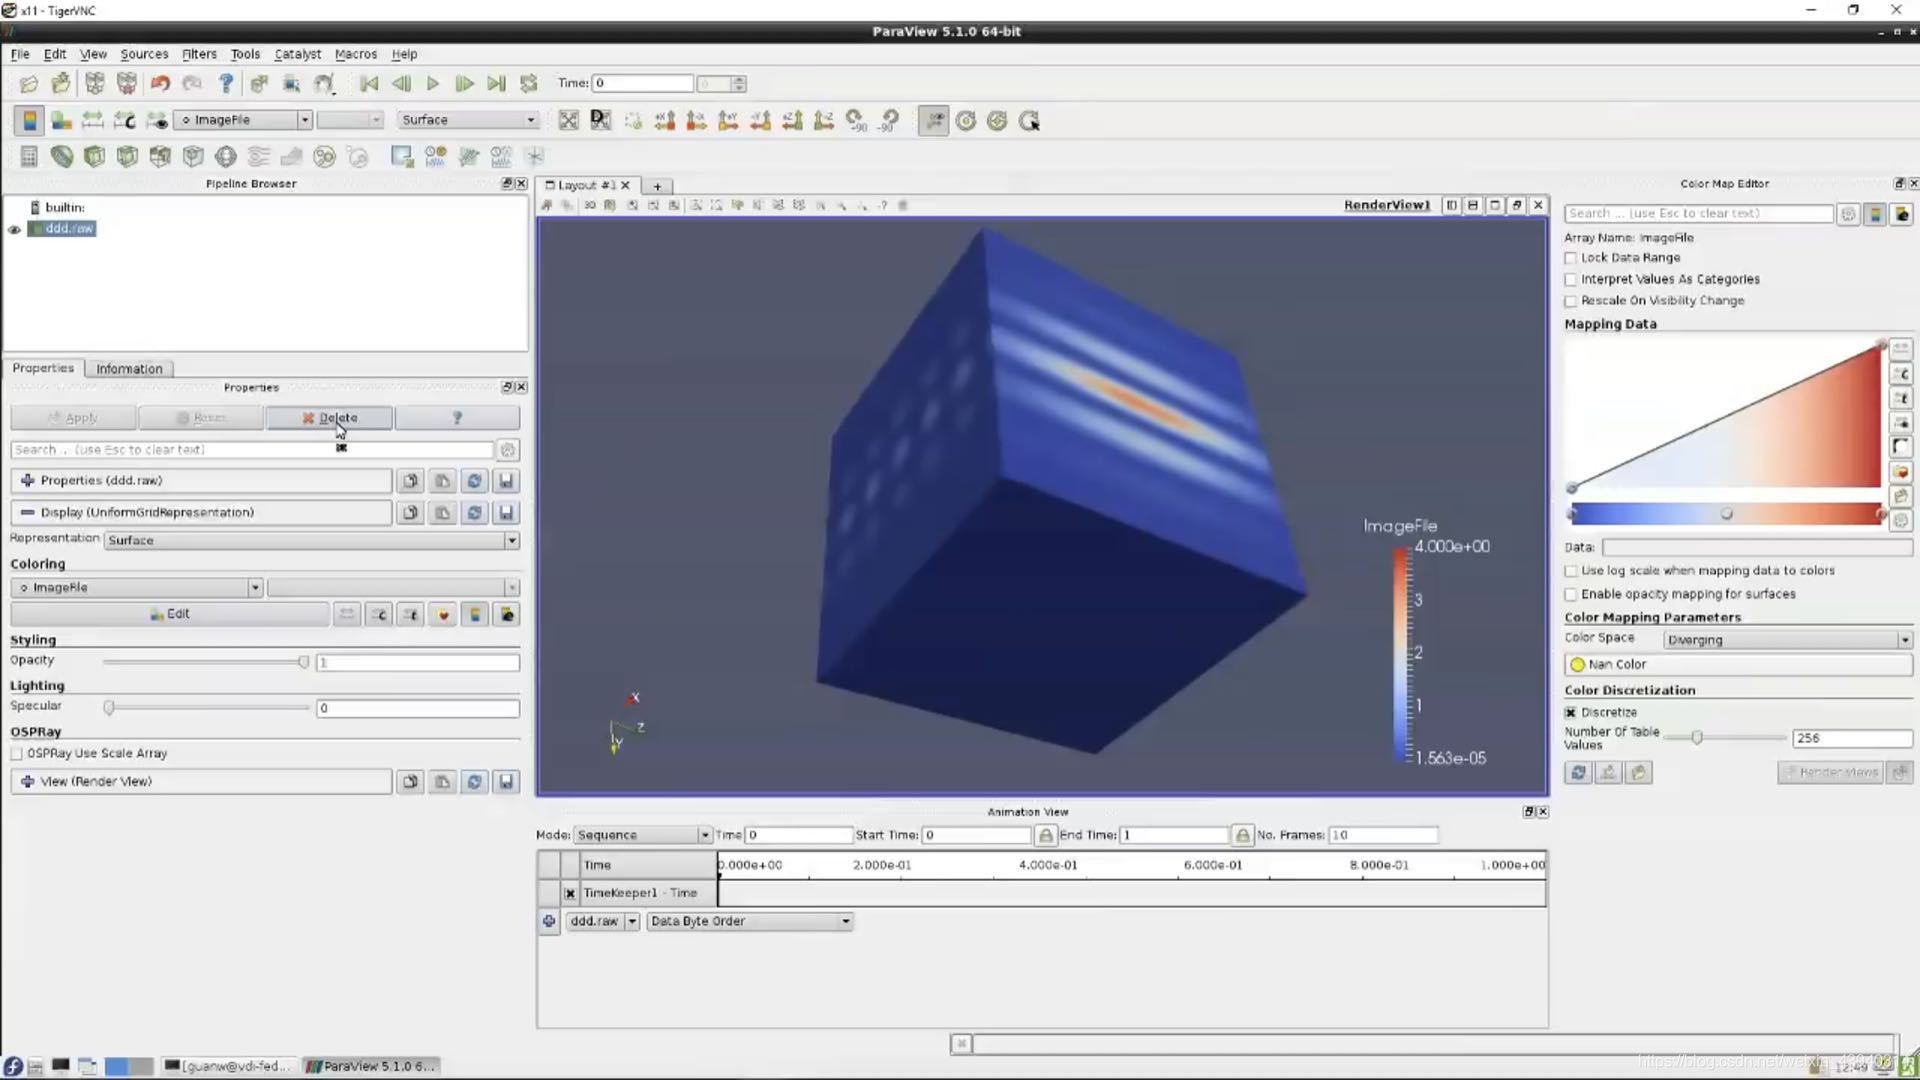Open the File menu
Viewport: 1920px width, 1080px height.
[20, 54]
